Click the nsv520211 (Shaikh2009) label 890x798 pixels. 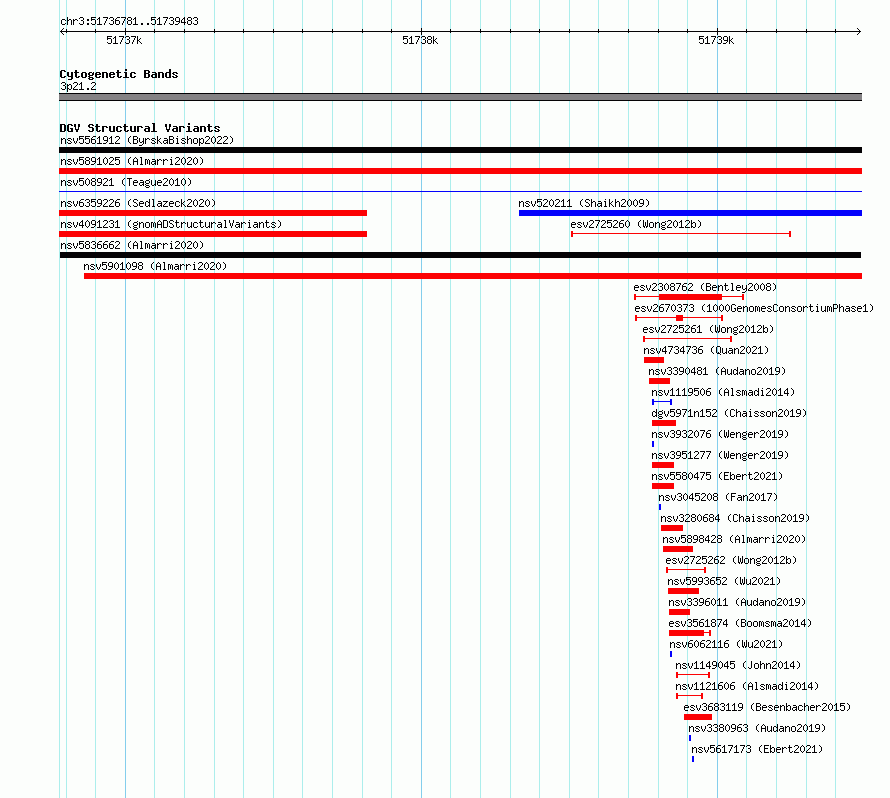click(x=584, y=203)
